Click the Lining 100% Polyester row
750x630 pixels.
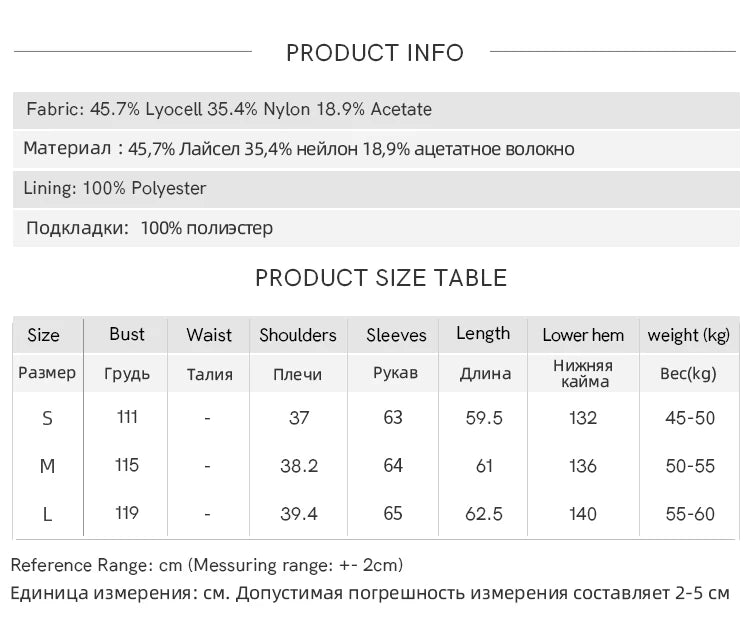click(376, 188)
